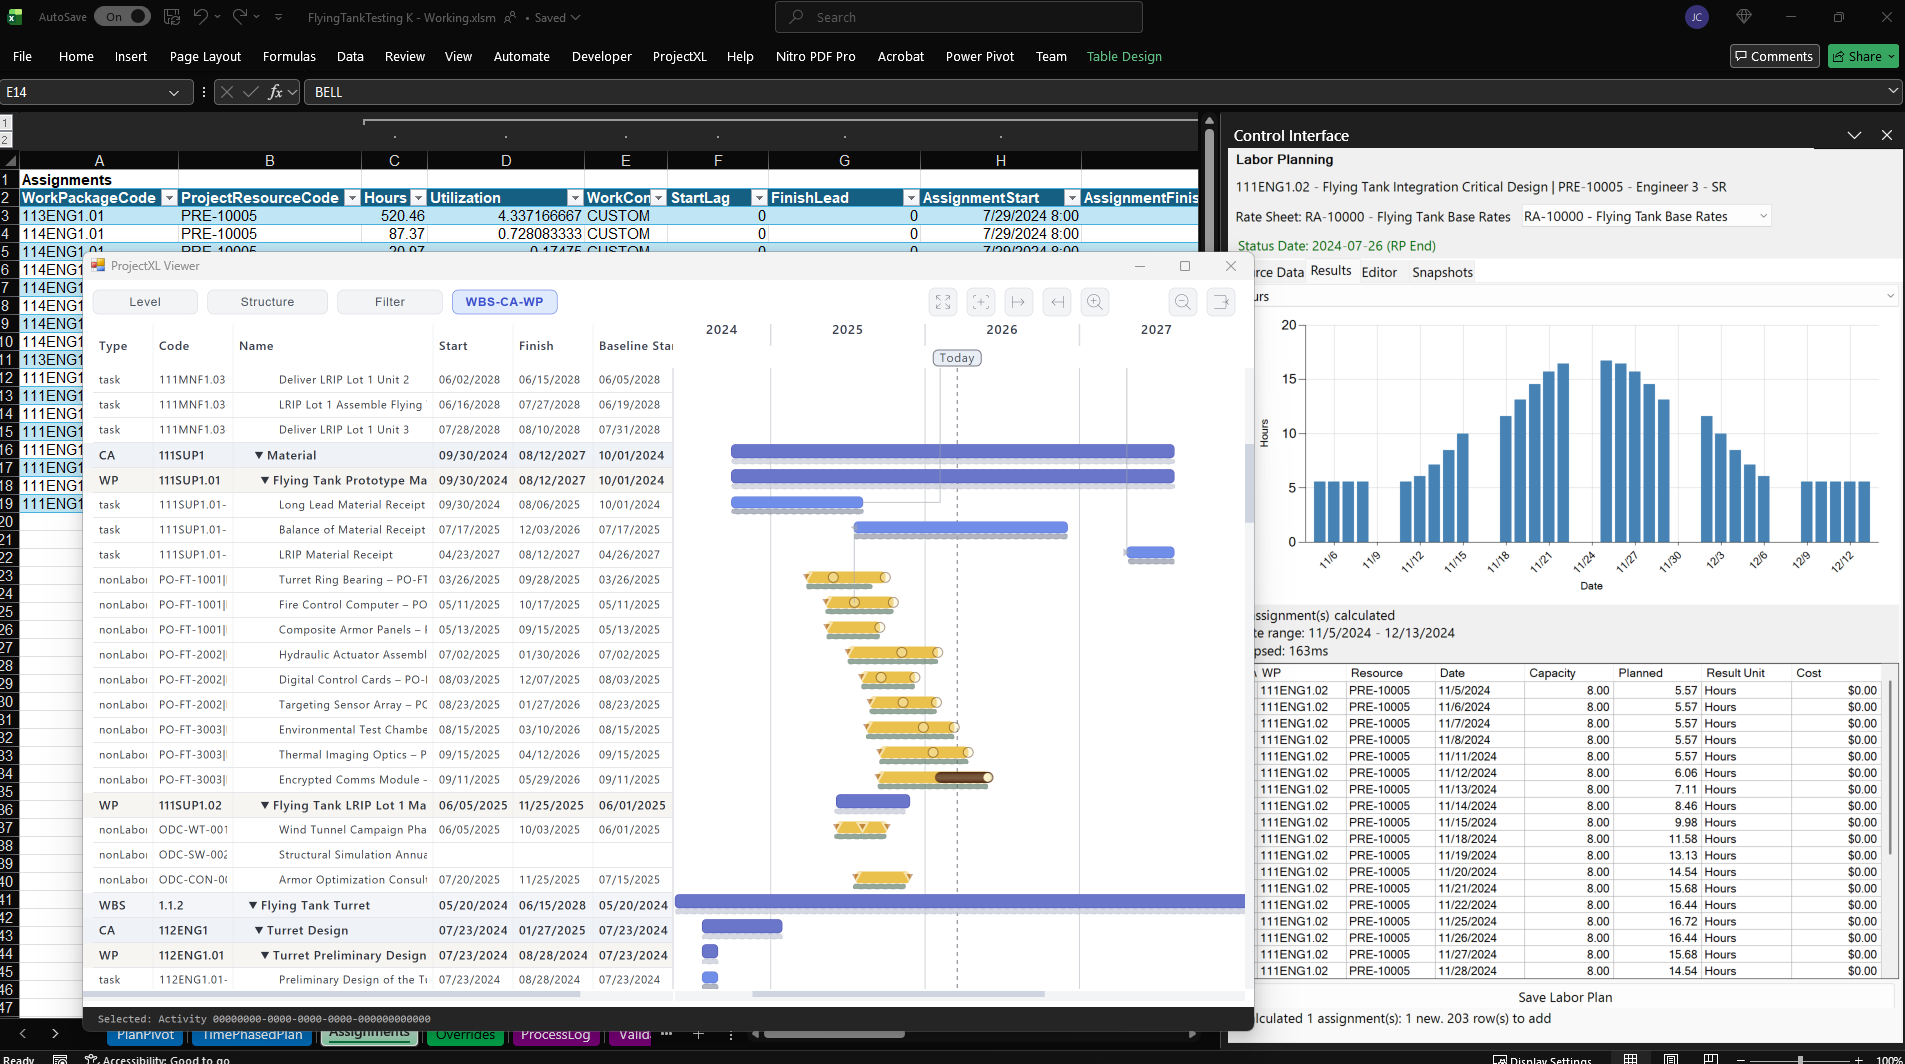Click the Save Labor Plan button
This screenshot has height=1064, width=1905.
click(1564, 998)
